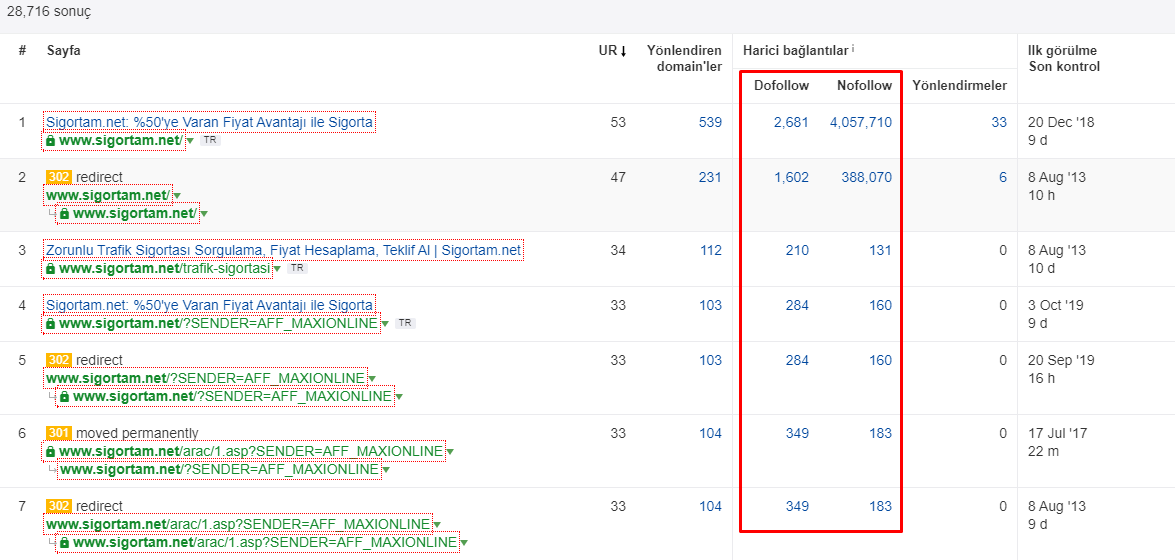Open row 1 www.sigortam.net/ URL link
Viewport: 1175px width, 560px height.
(x=120, y=141)
